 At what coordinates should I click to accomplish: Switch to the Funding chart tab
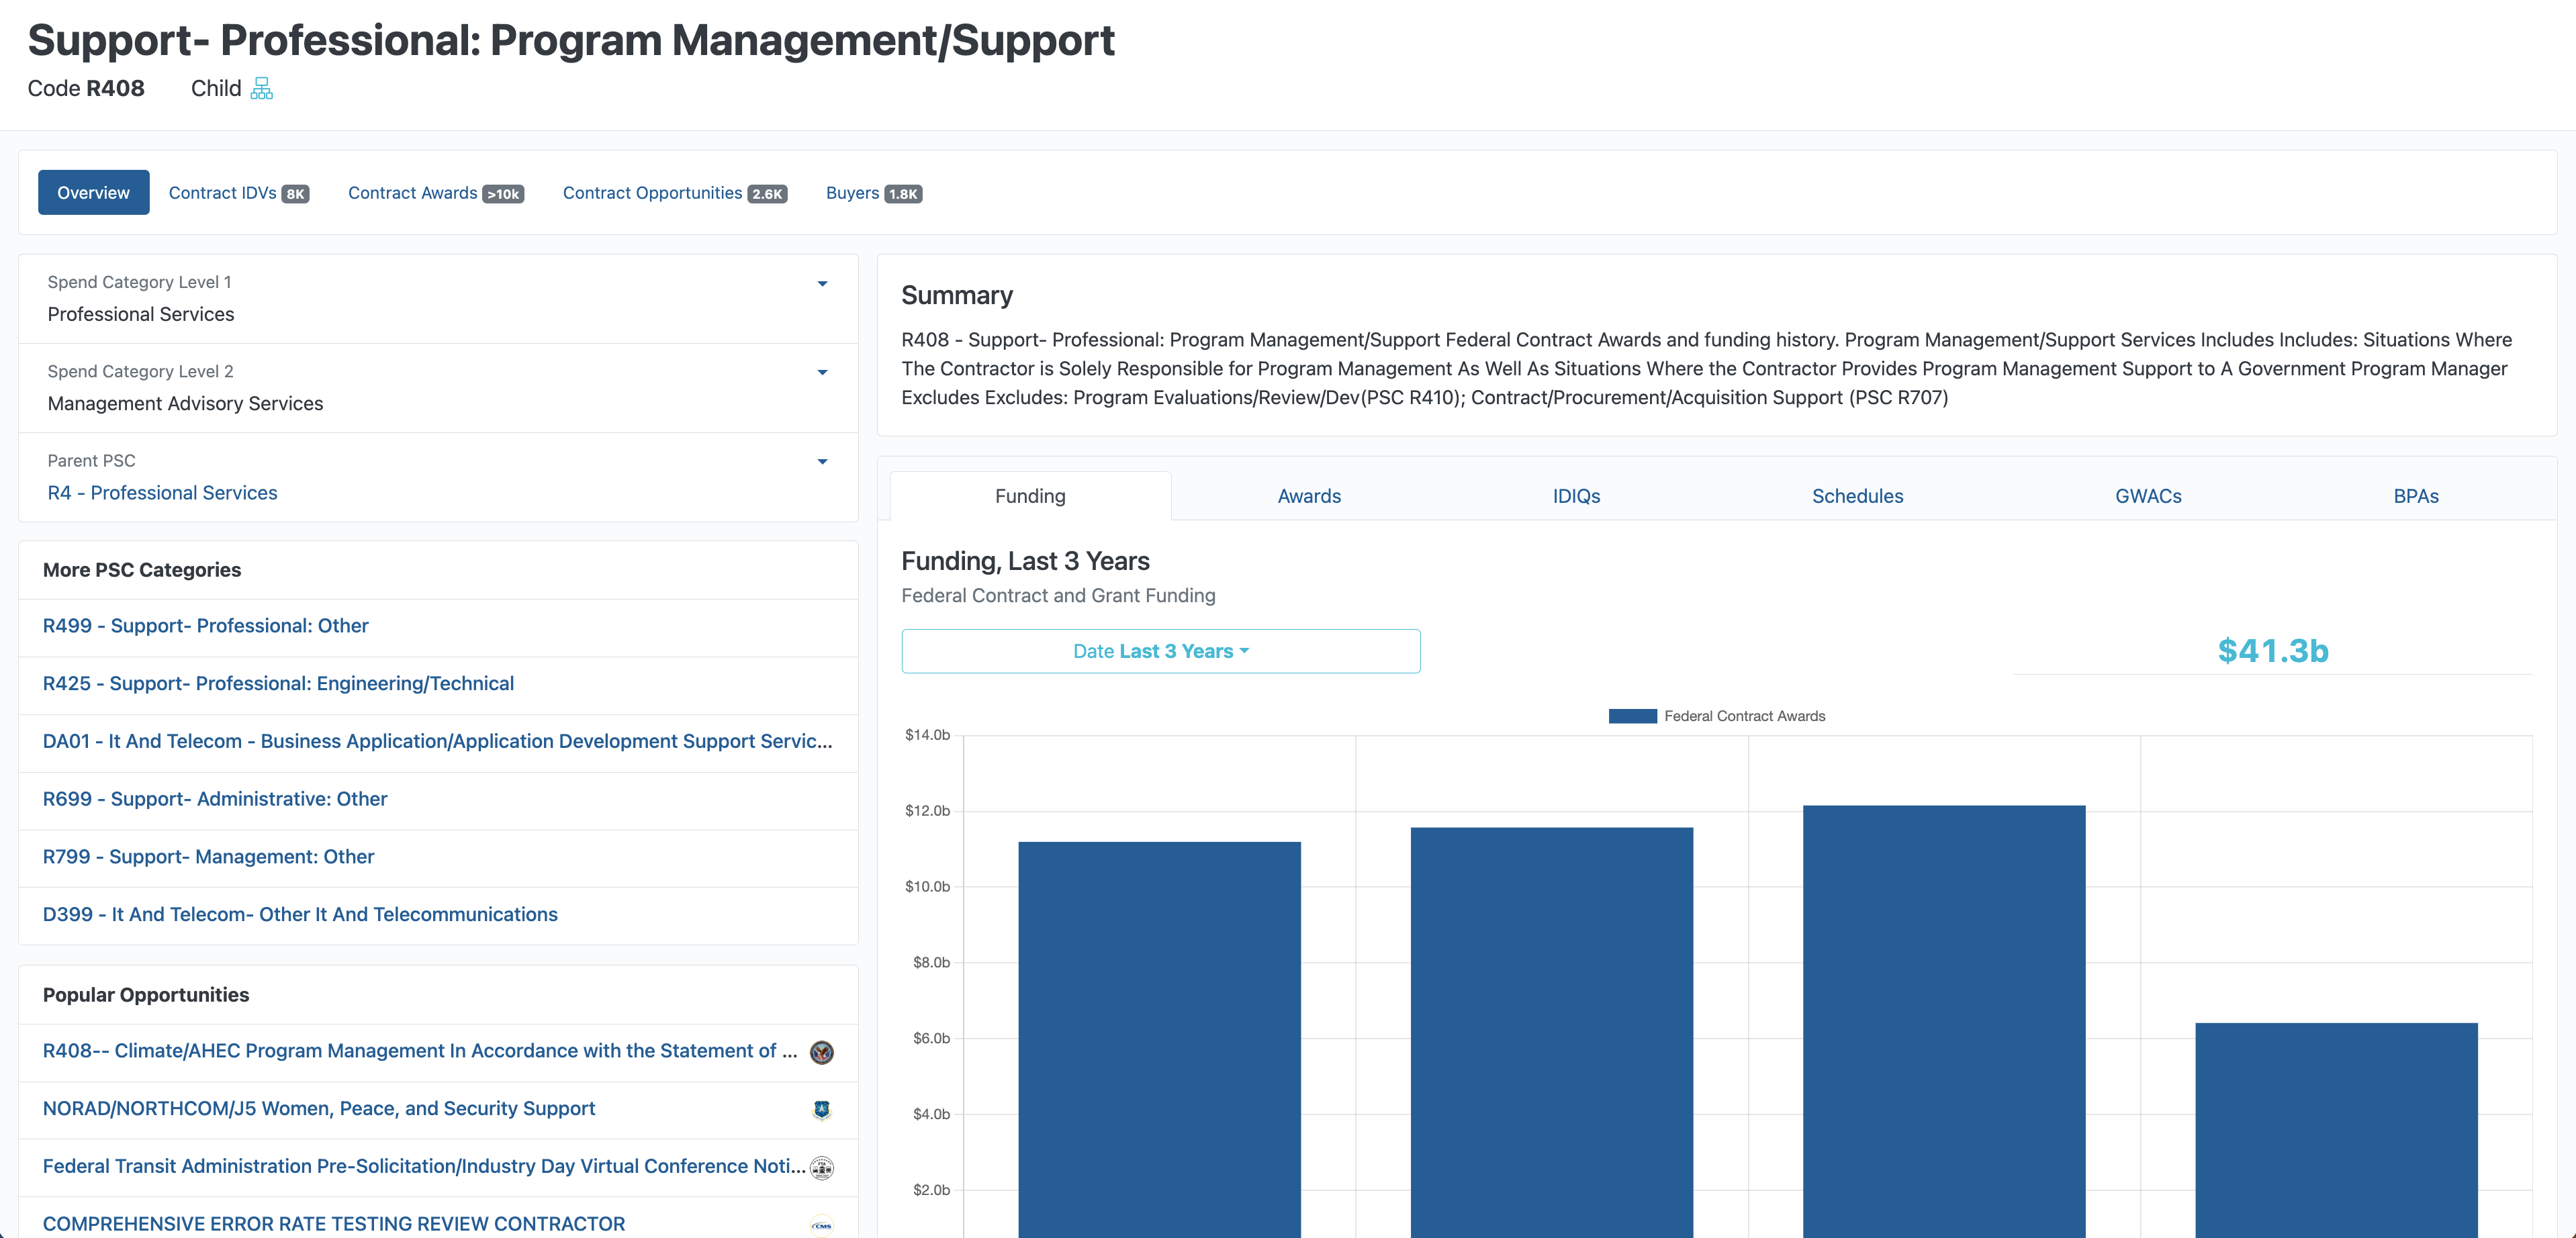(1030, 496)
